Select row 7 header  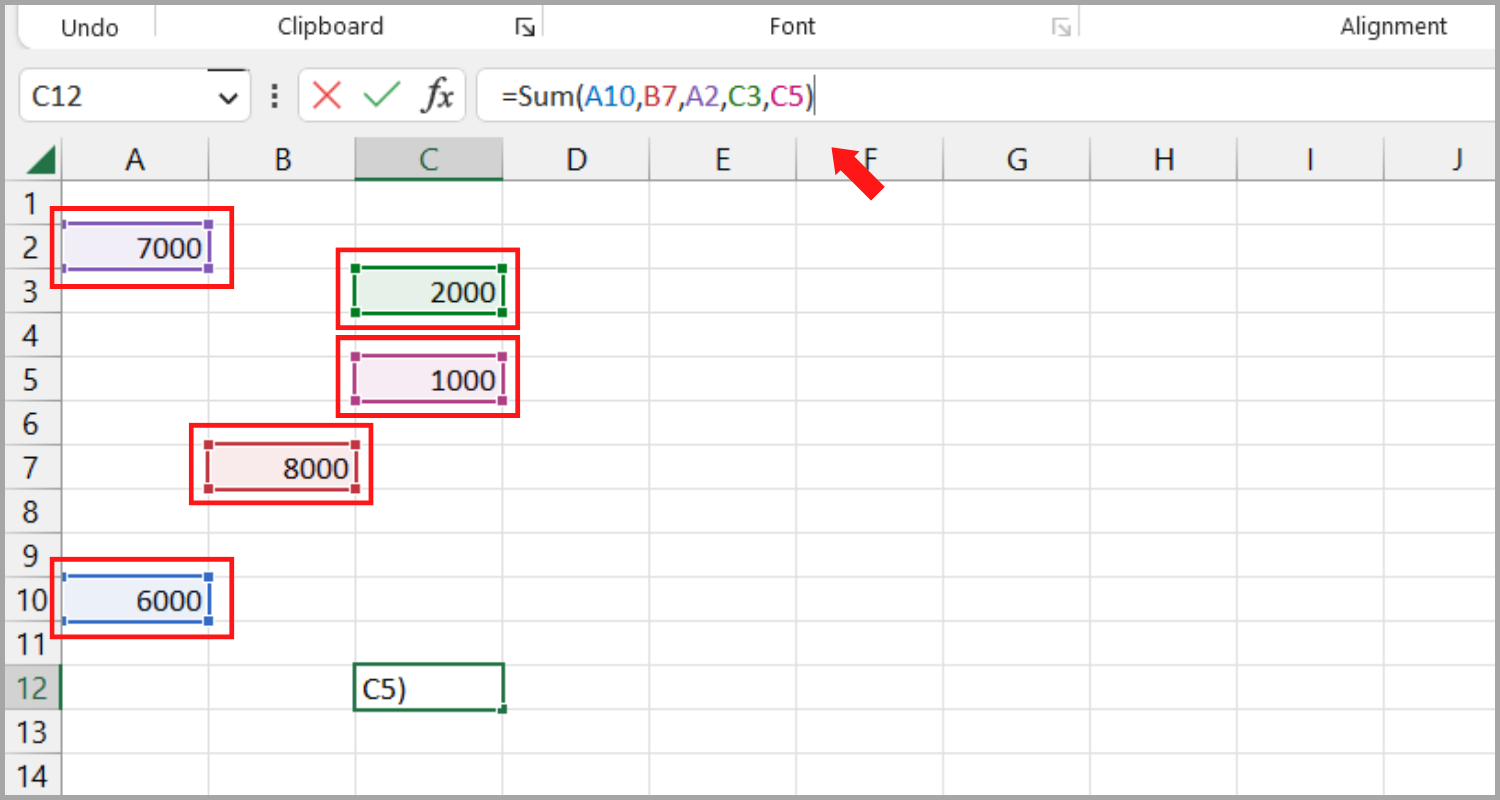33,467
